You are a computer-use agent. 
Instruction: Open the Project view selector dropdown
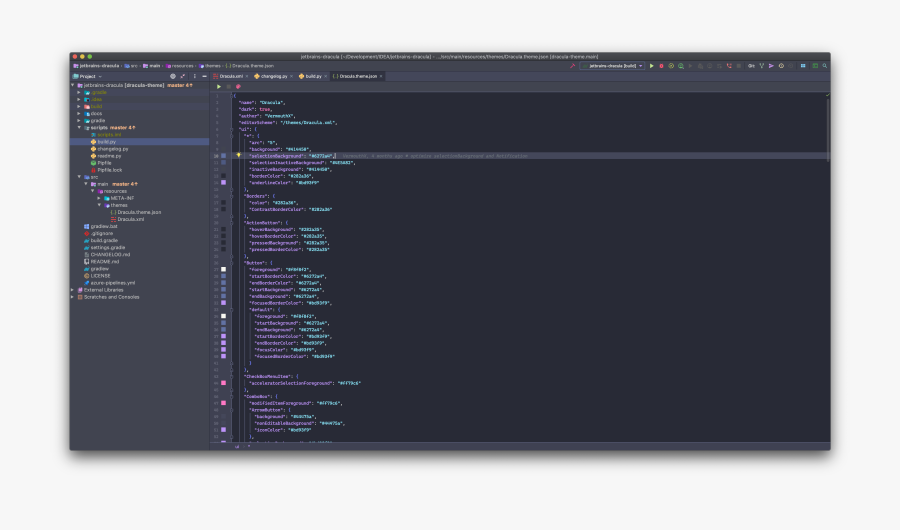click(x=89, y=76)
